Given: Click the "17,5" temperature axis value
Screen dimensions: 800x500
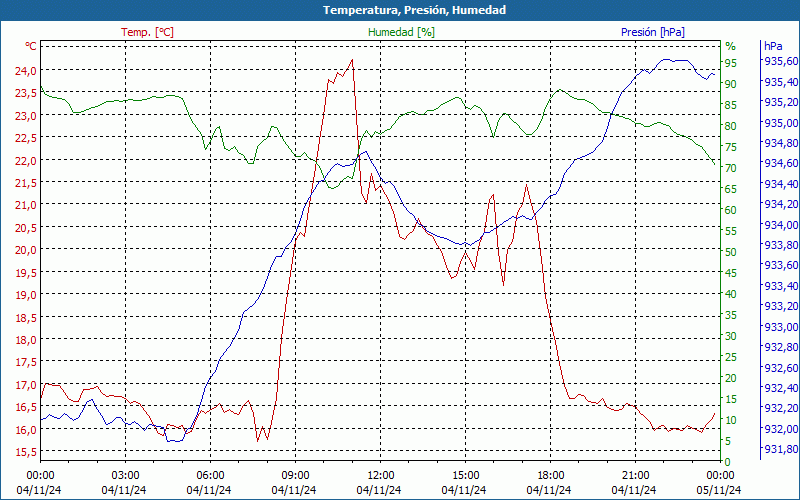Looking at the screenshot, I should (x=26, y=362).
